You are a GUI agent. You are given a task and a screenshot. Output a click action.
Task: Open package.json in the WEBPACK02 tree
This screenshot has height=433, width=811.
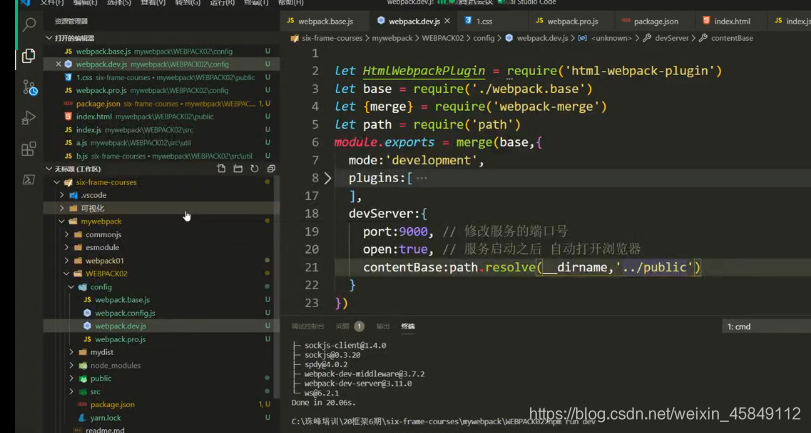pyautogui.click(x=112, y=405)
